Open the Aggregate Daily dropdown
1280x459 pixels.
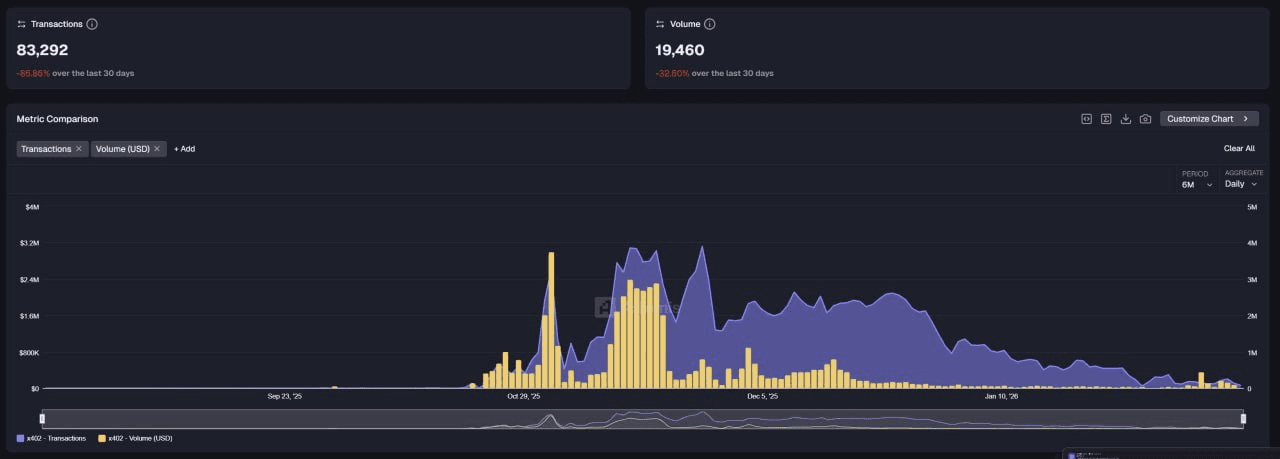(x=1241, y=184)
